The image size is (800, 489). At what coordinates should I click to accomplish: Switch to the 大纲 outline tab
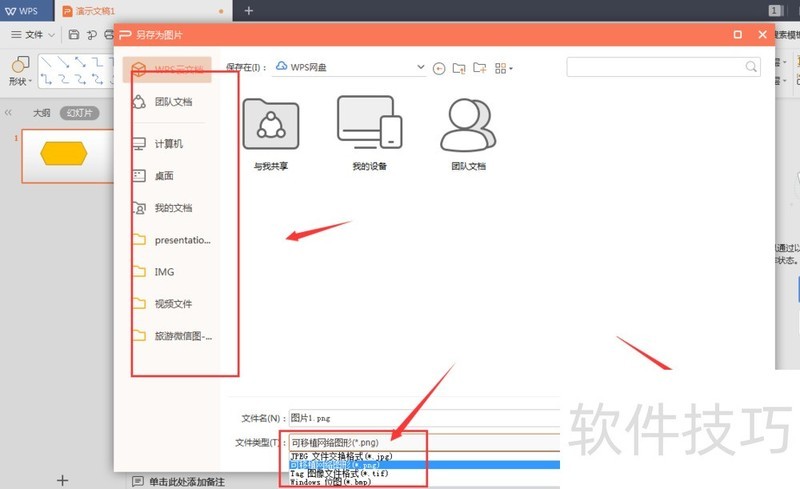tap(42, 113)
